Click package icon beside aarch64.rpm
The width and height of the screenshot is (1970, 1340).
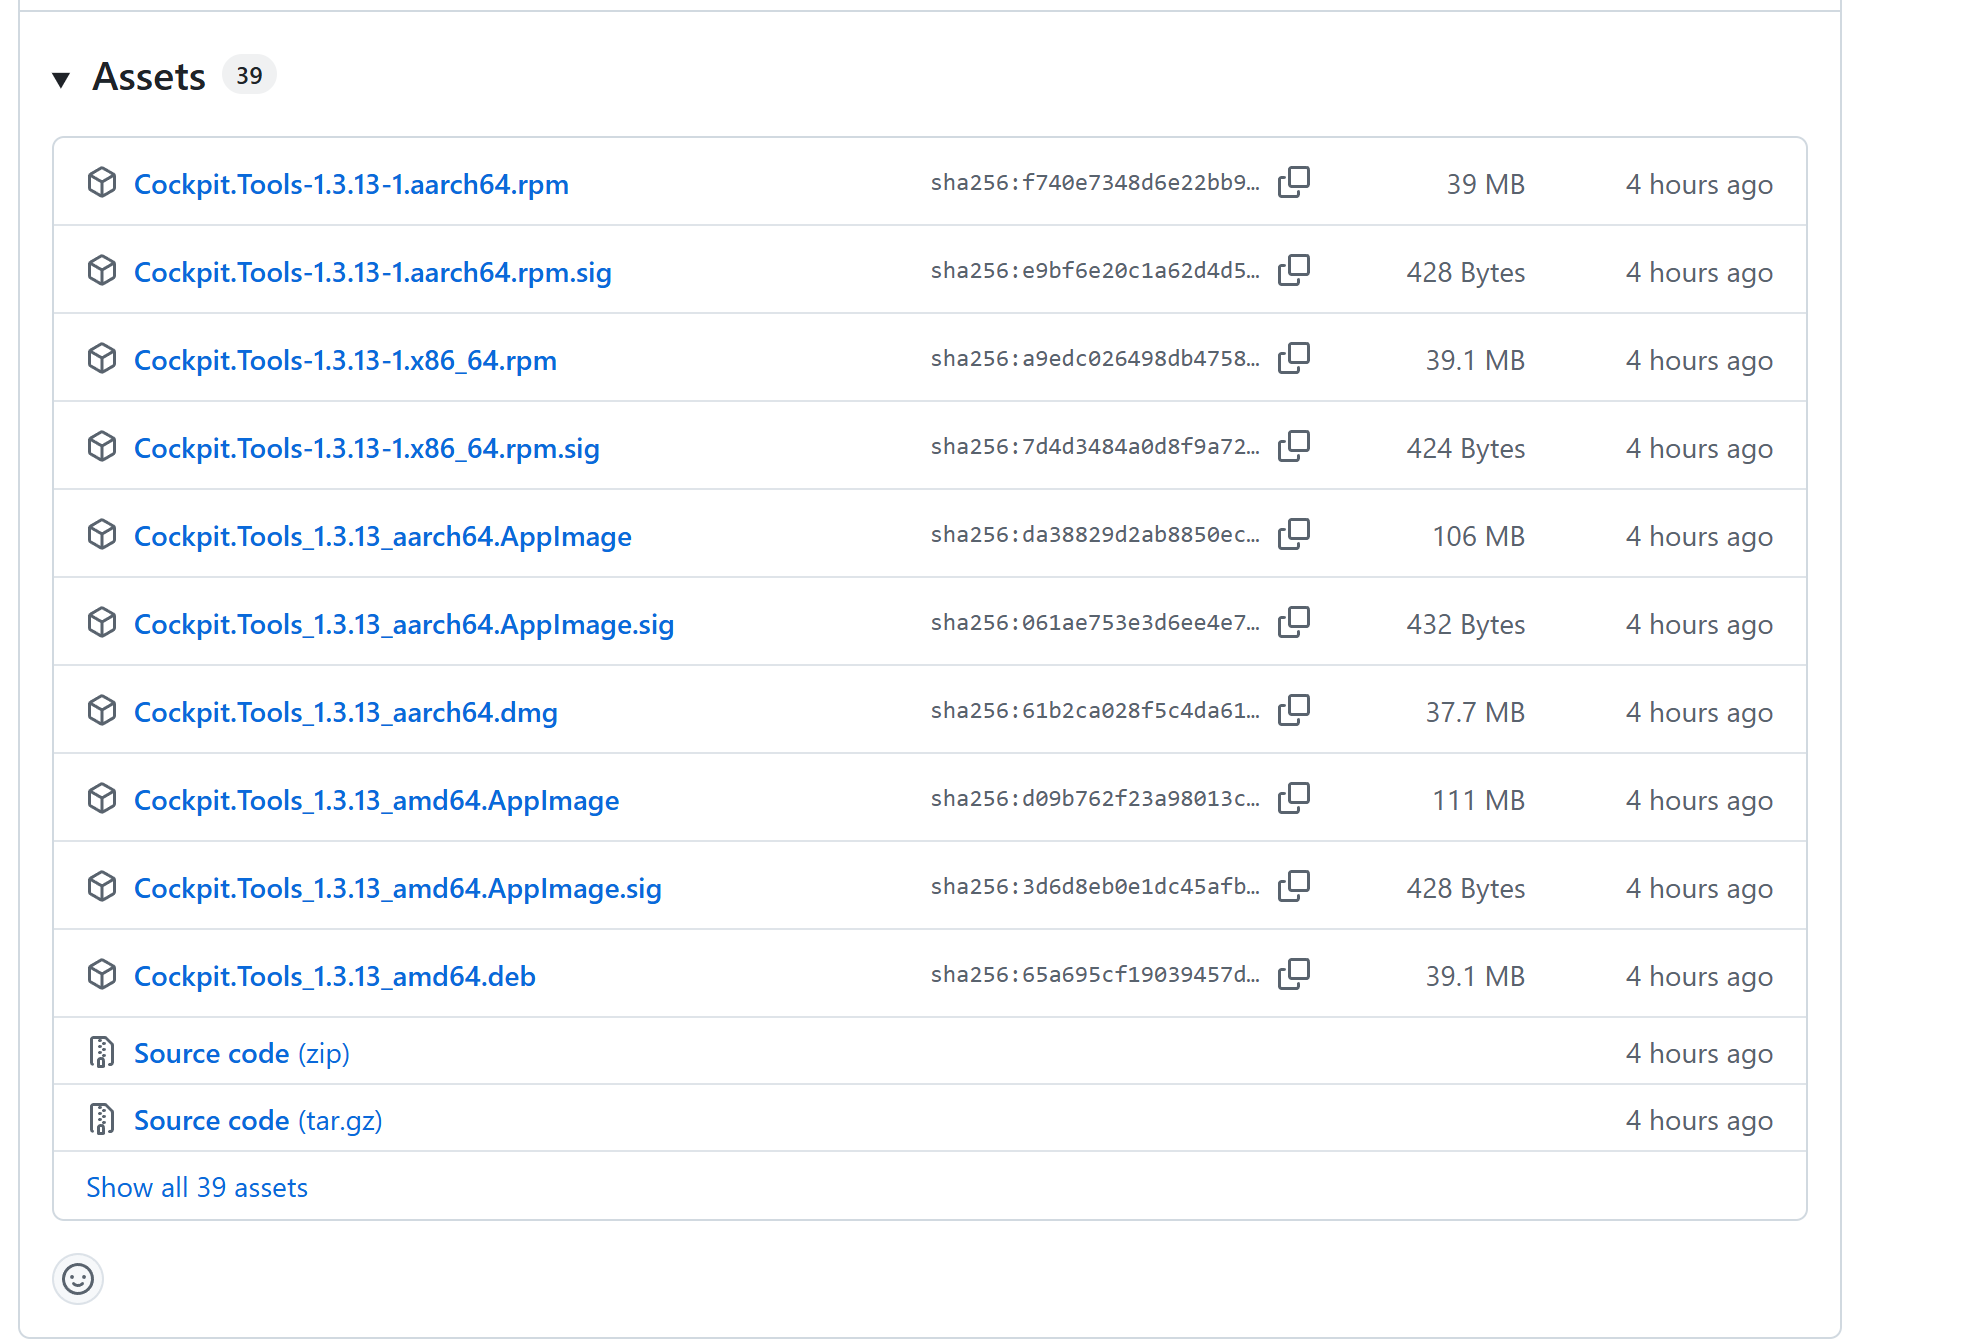(102, 183)
